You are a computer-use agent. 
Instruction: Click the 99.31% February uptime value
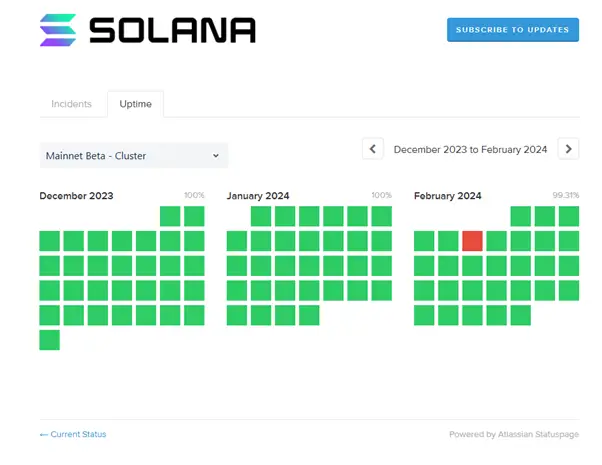tap(566, 195)
